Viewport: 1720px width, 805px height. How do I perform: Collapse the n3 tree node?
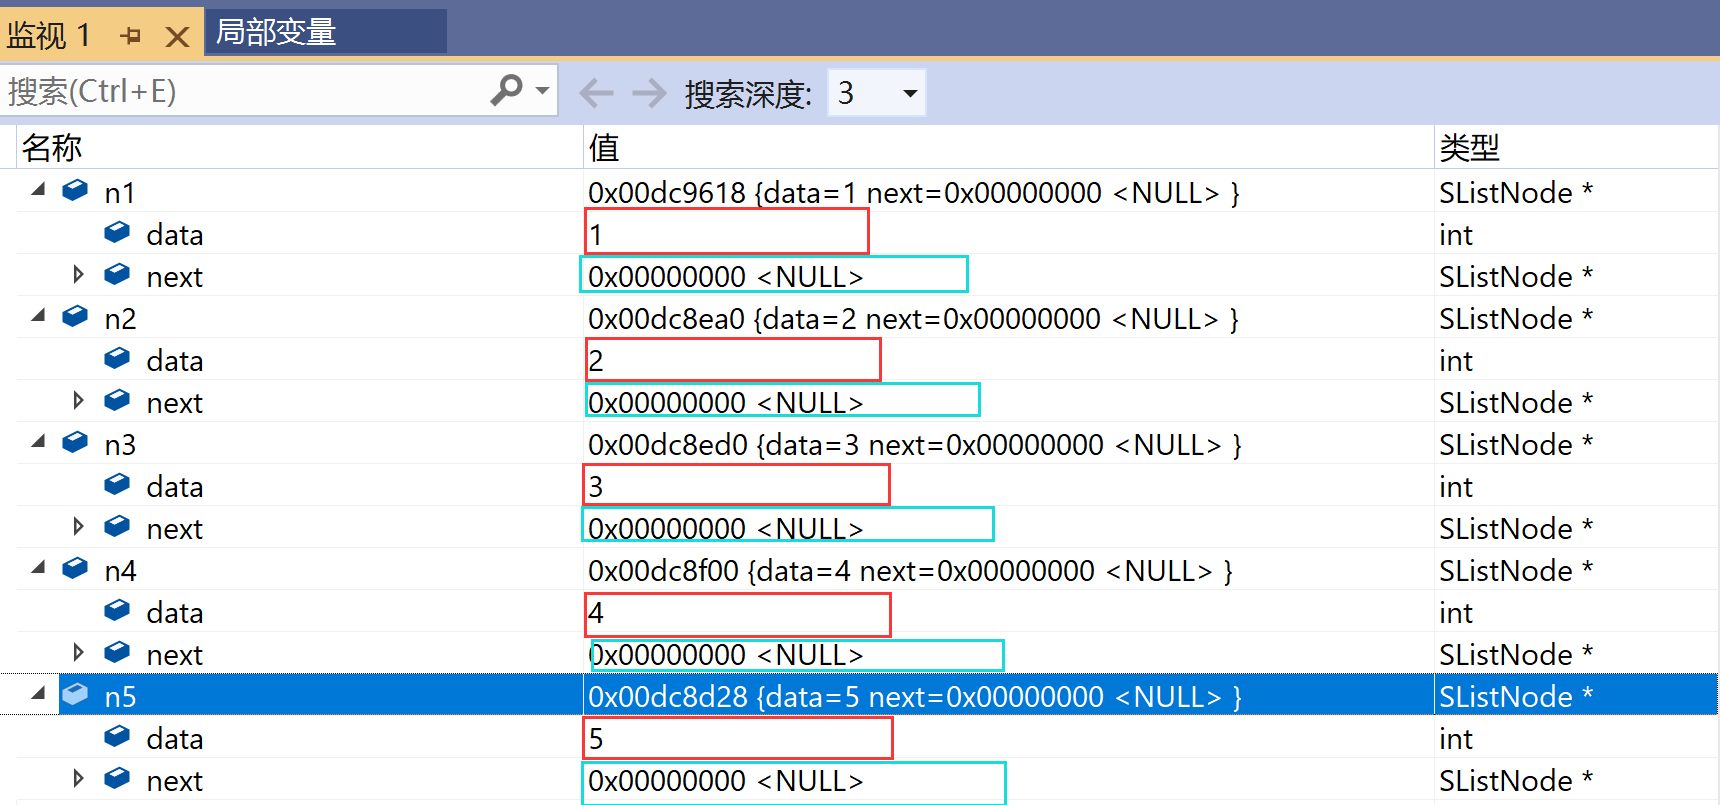coord(39,441)
